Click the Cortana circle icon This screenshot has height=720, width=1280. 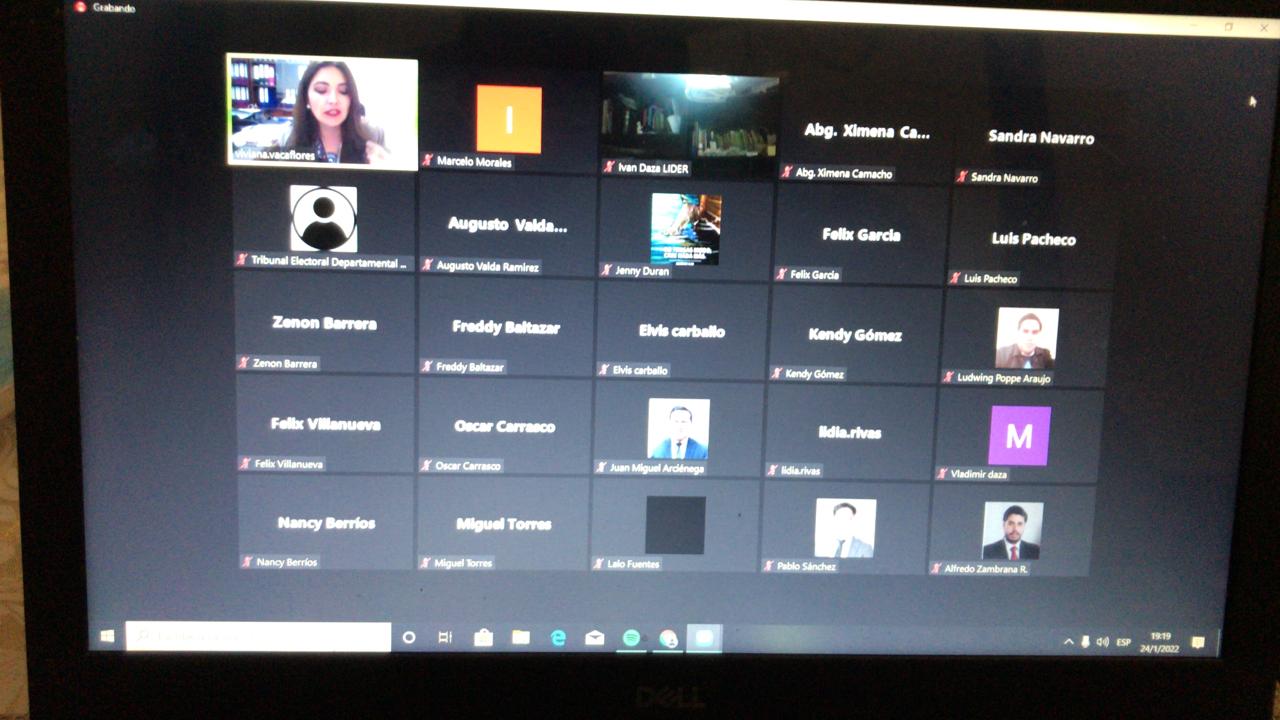point(409,637)
